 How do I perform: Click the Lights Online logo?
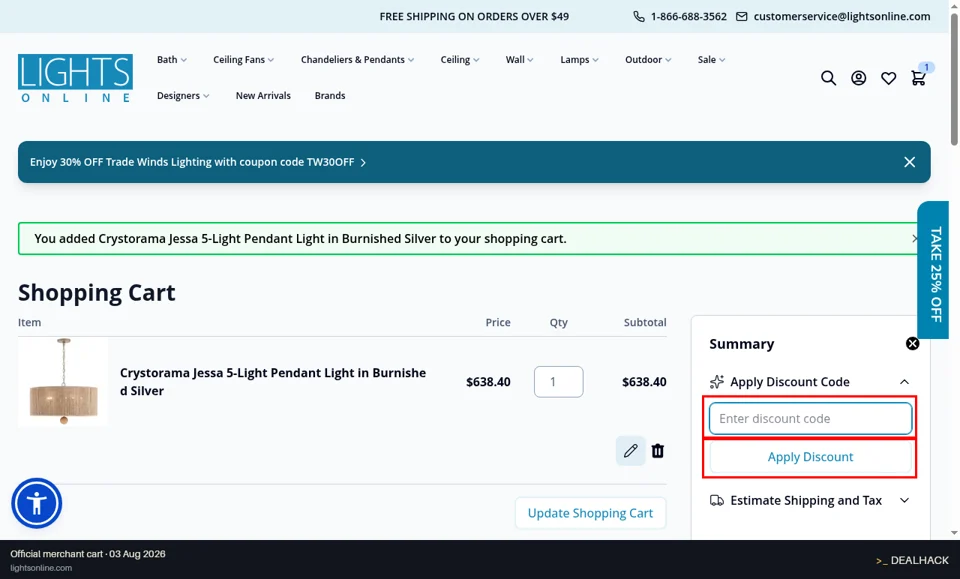(75, 78)
